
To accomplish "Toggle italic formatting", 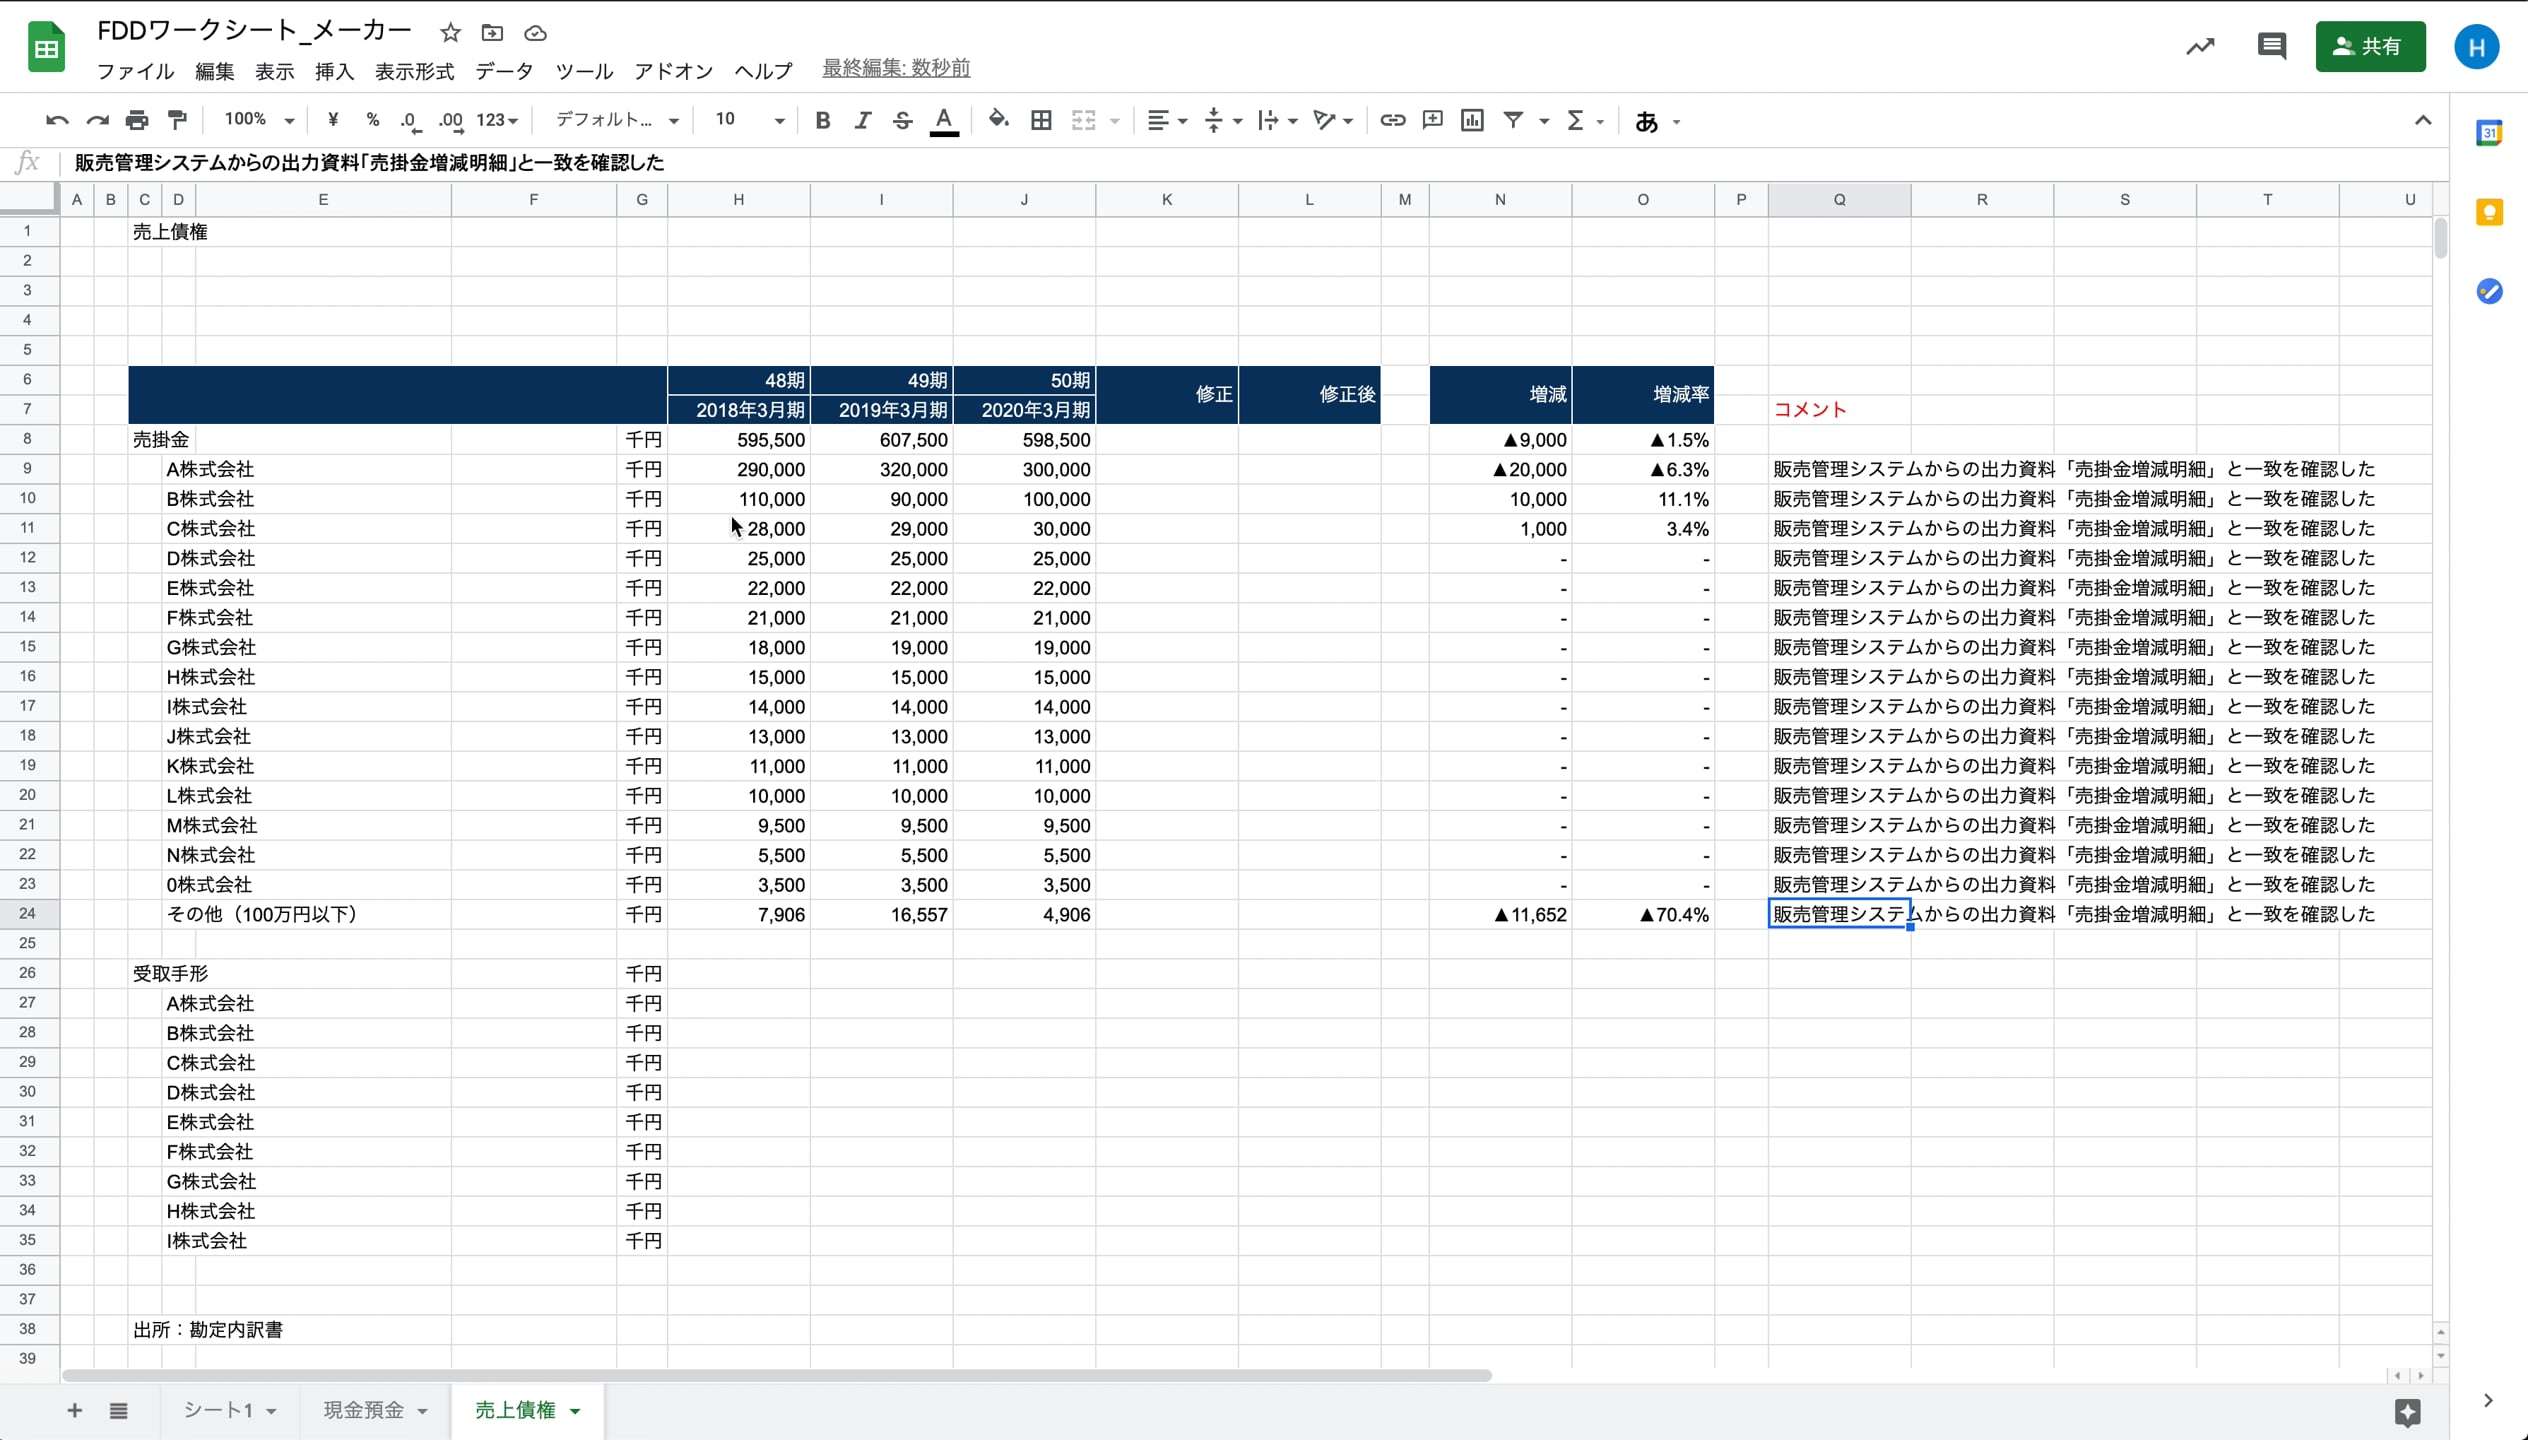I will pyautogui.click(x=862, y=121).
